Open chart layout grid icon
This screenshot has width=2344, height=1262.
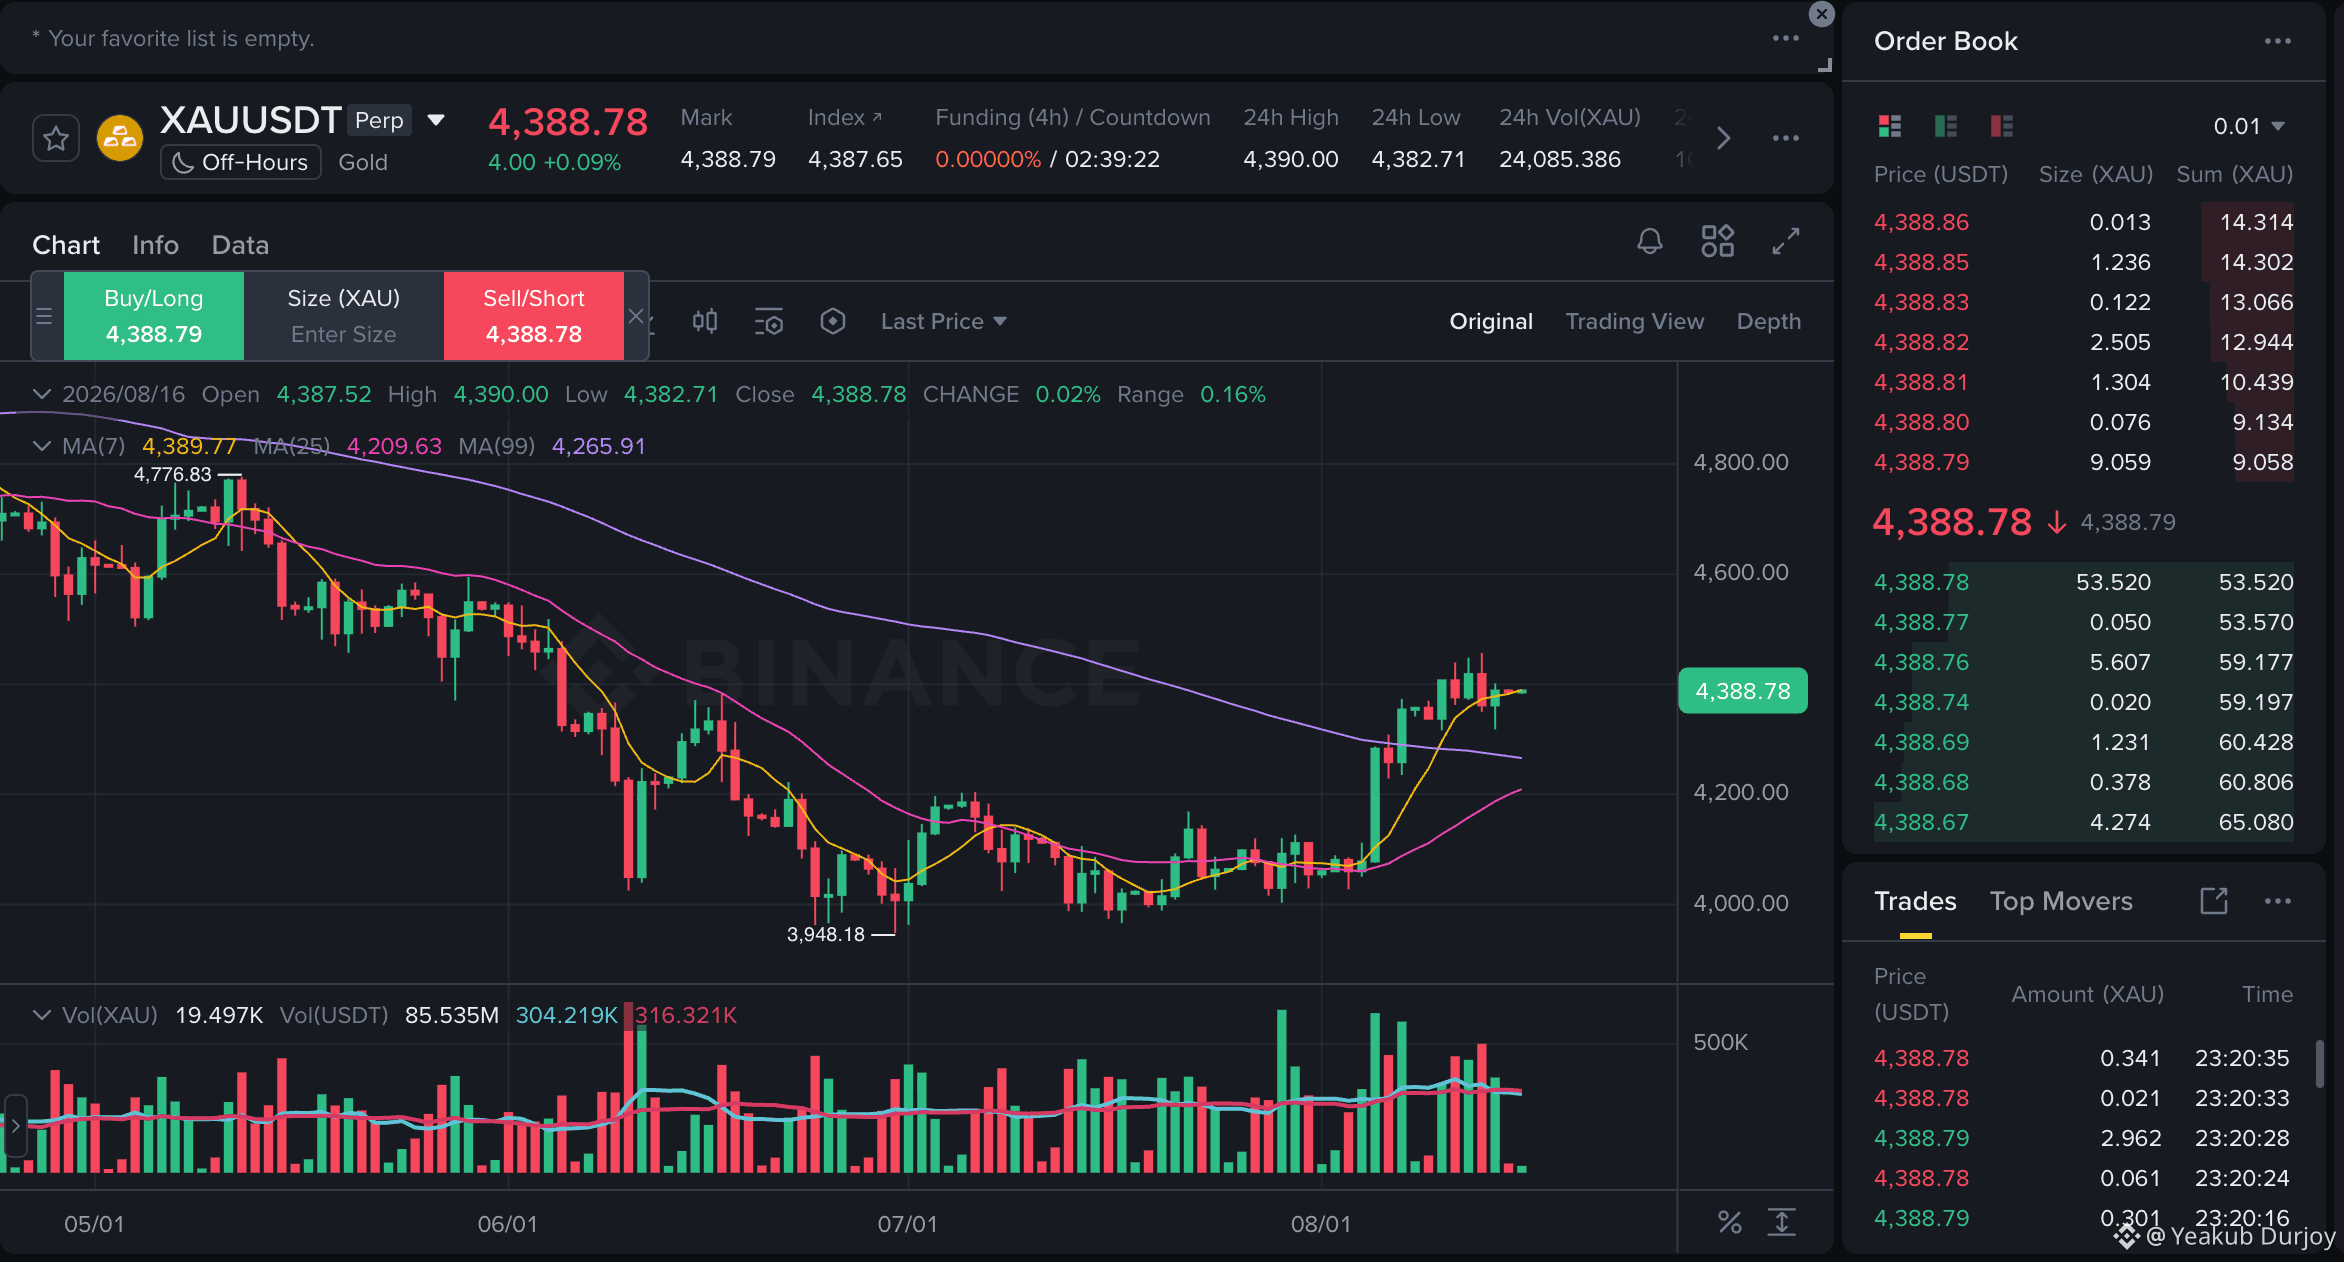coord(1718,241)
